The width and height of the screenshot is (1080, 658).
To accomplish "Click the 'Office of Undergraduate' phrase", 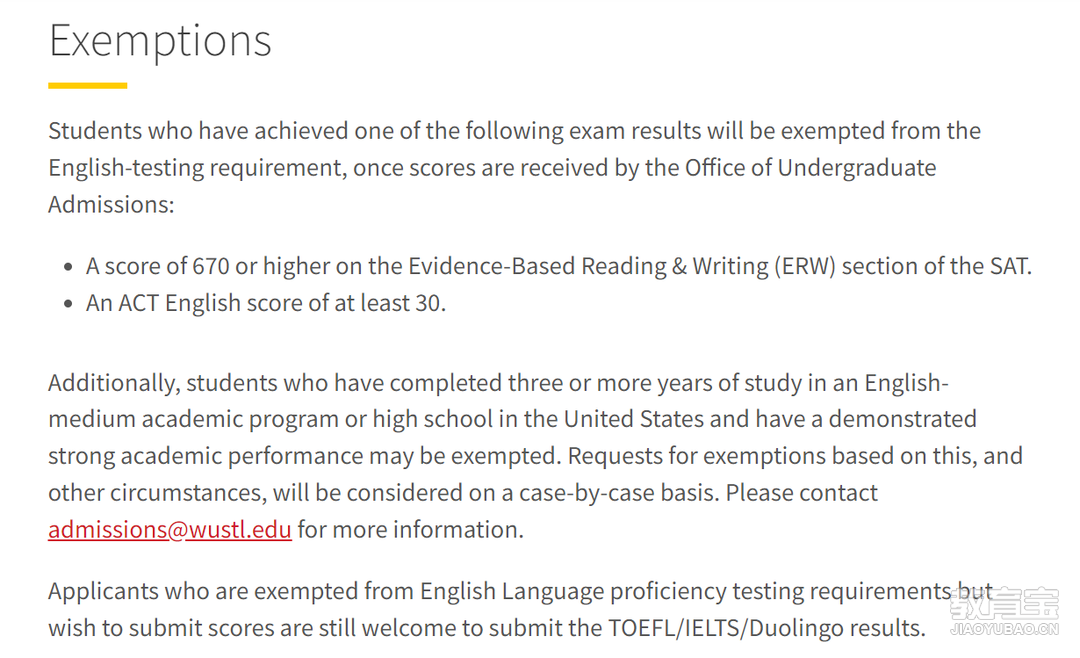I will click(810, 167).
